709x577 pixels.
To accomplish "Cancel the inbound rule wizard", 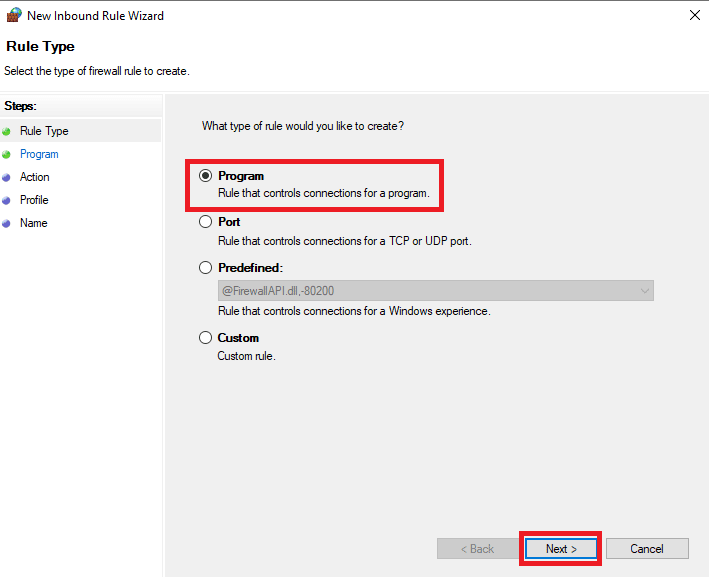I will click(x=647, y=549).
